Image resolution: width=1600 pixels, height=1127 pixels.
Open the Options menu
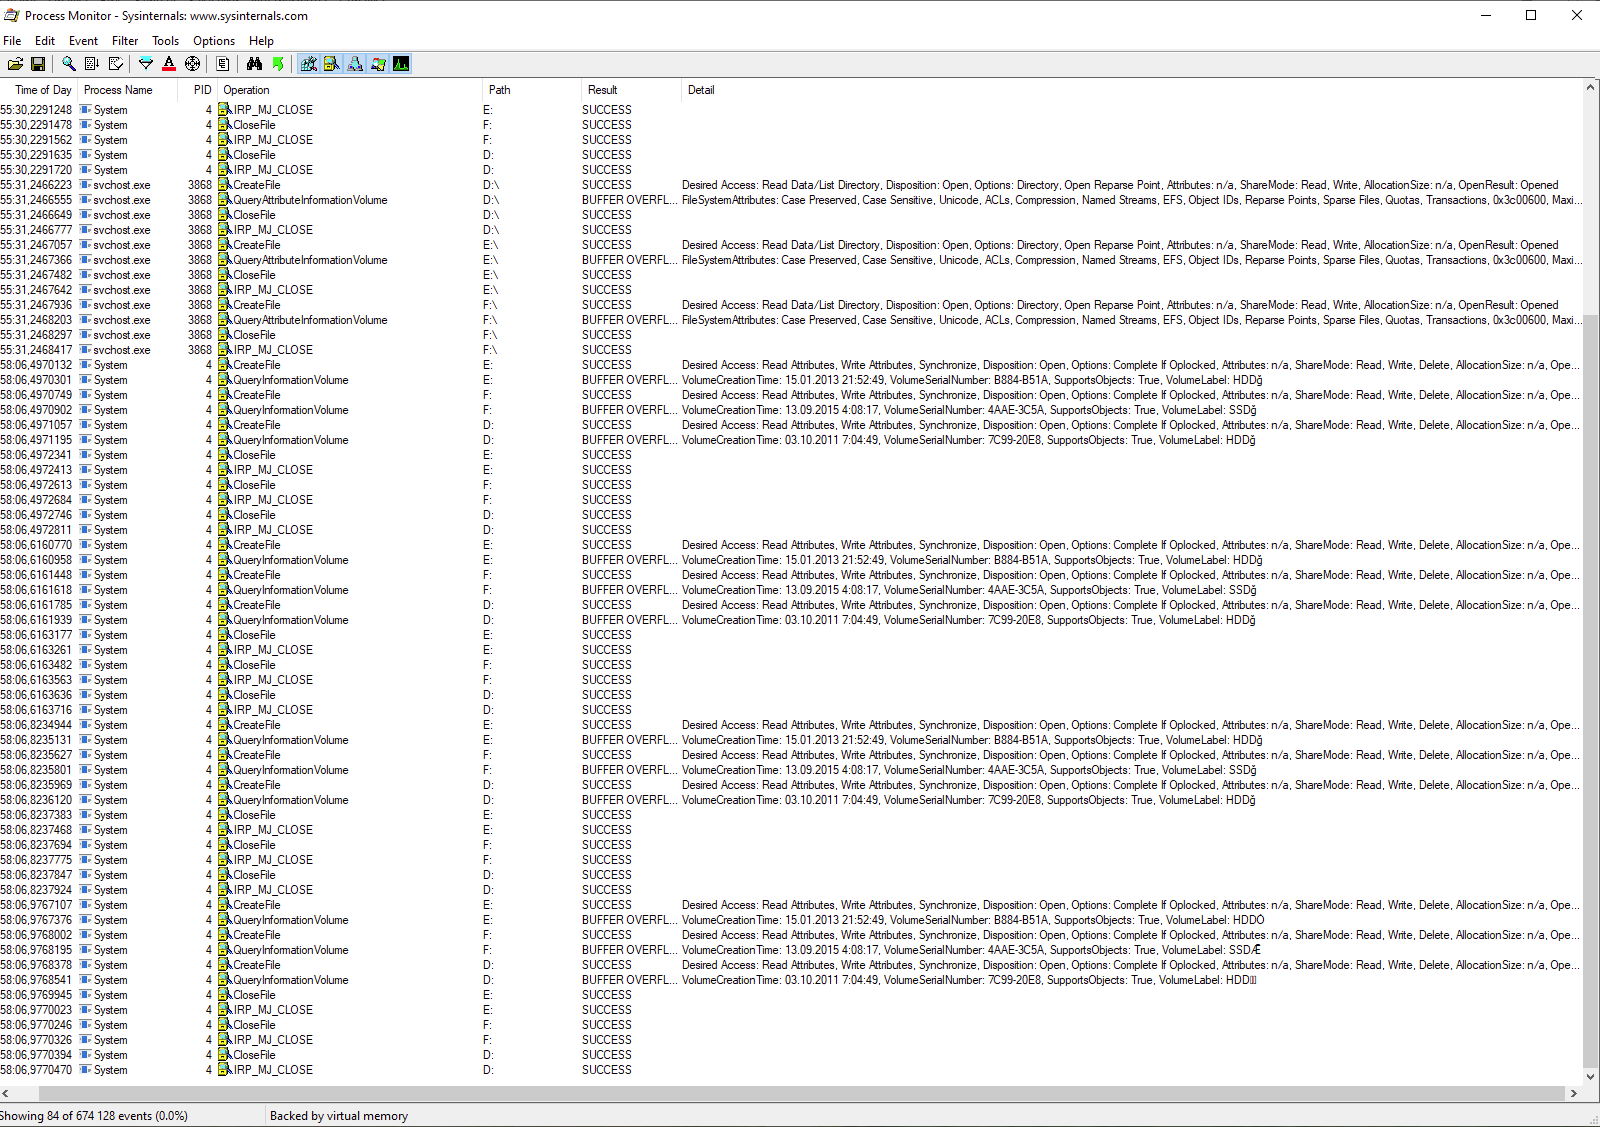pos(213,41)
